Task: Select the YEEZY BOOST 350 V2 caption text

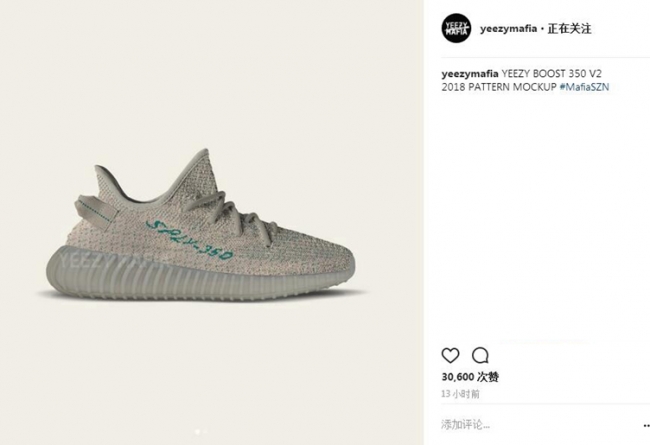Action: (x=551, y=74)
